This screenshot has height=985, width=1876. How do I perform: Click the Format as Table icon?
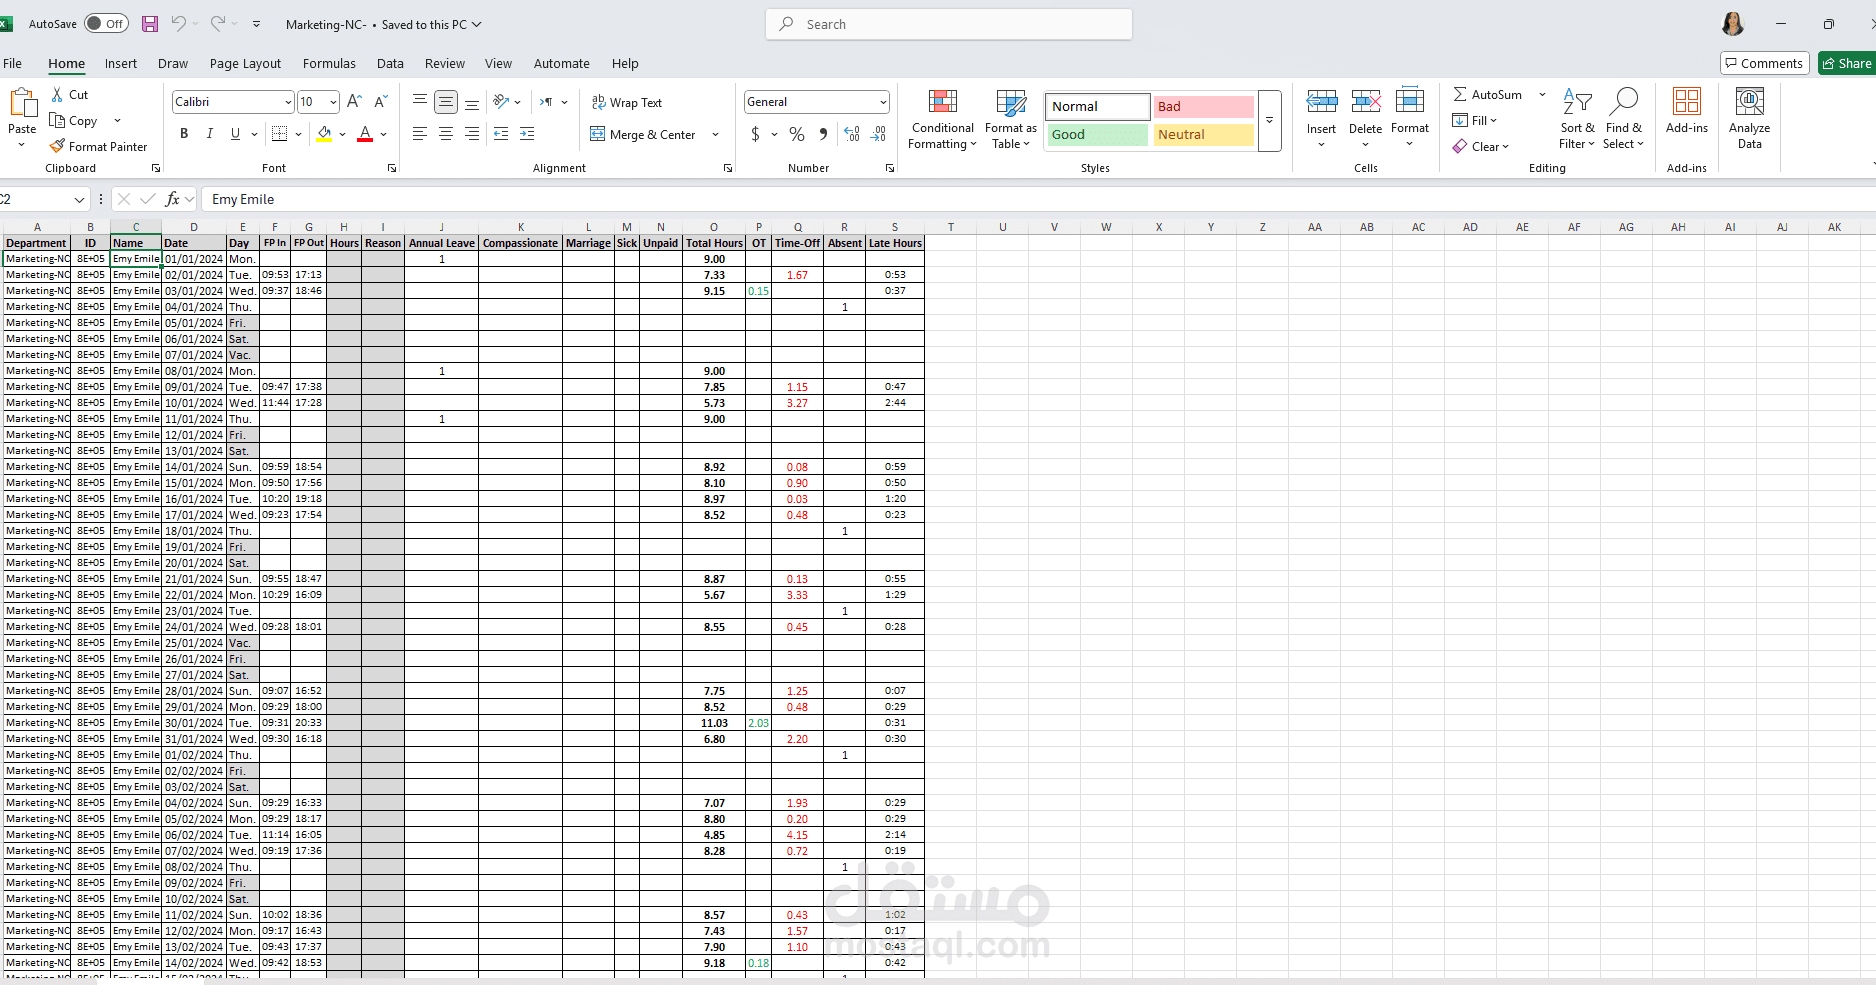1011,103
